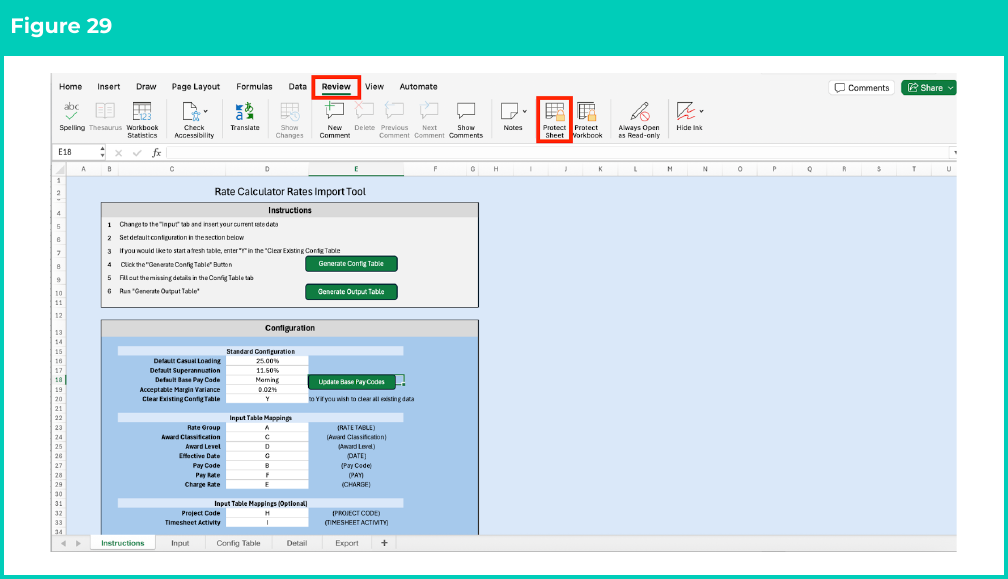Open the Share button dropdown
The width and height of the screenshot is (1008, 579).
[x=950, y=88]
